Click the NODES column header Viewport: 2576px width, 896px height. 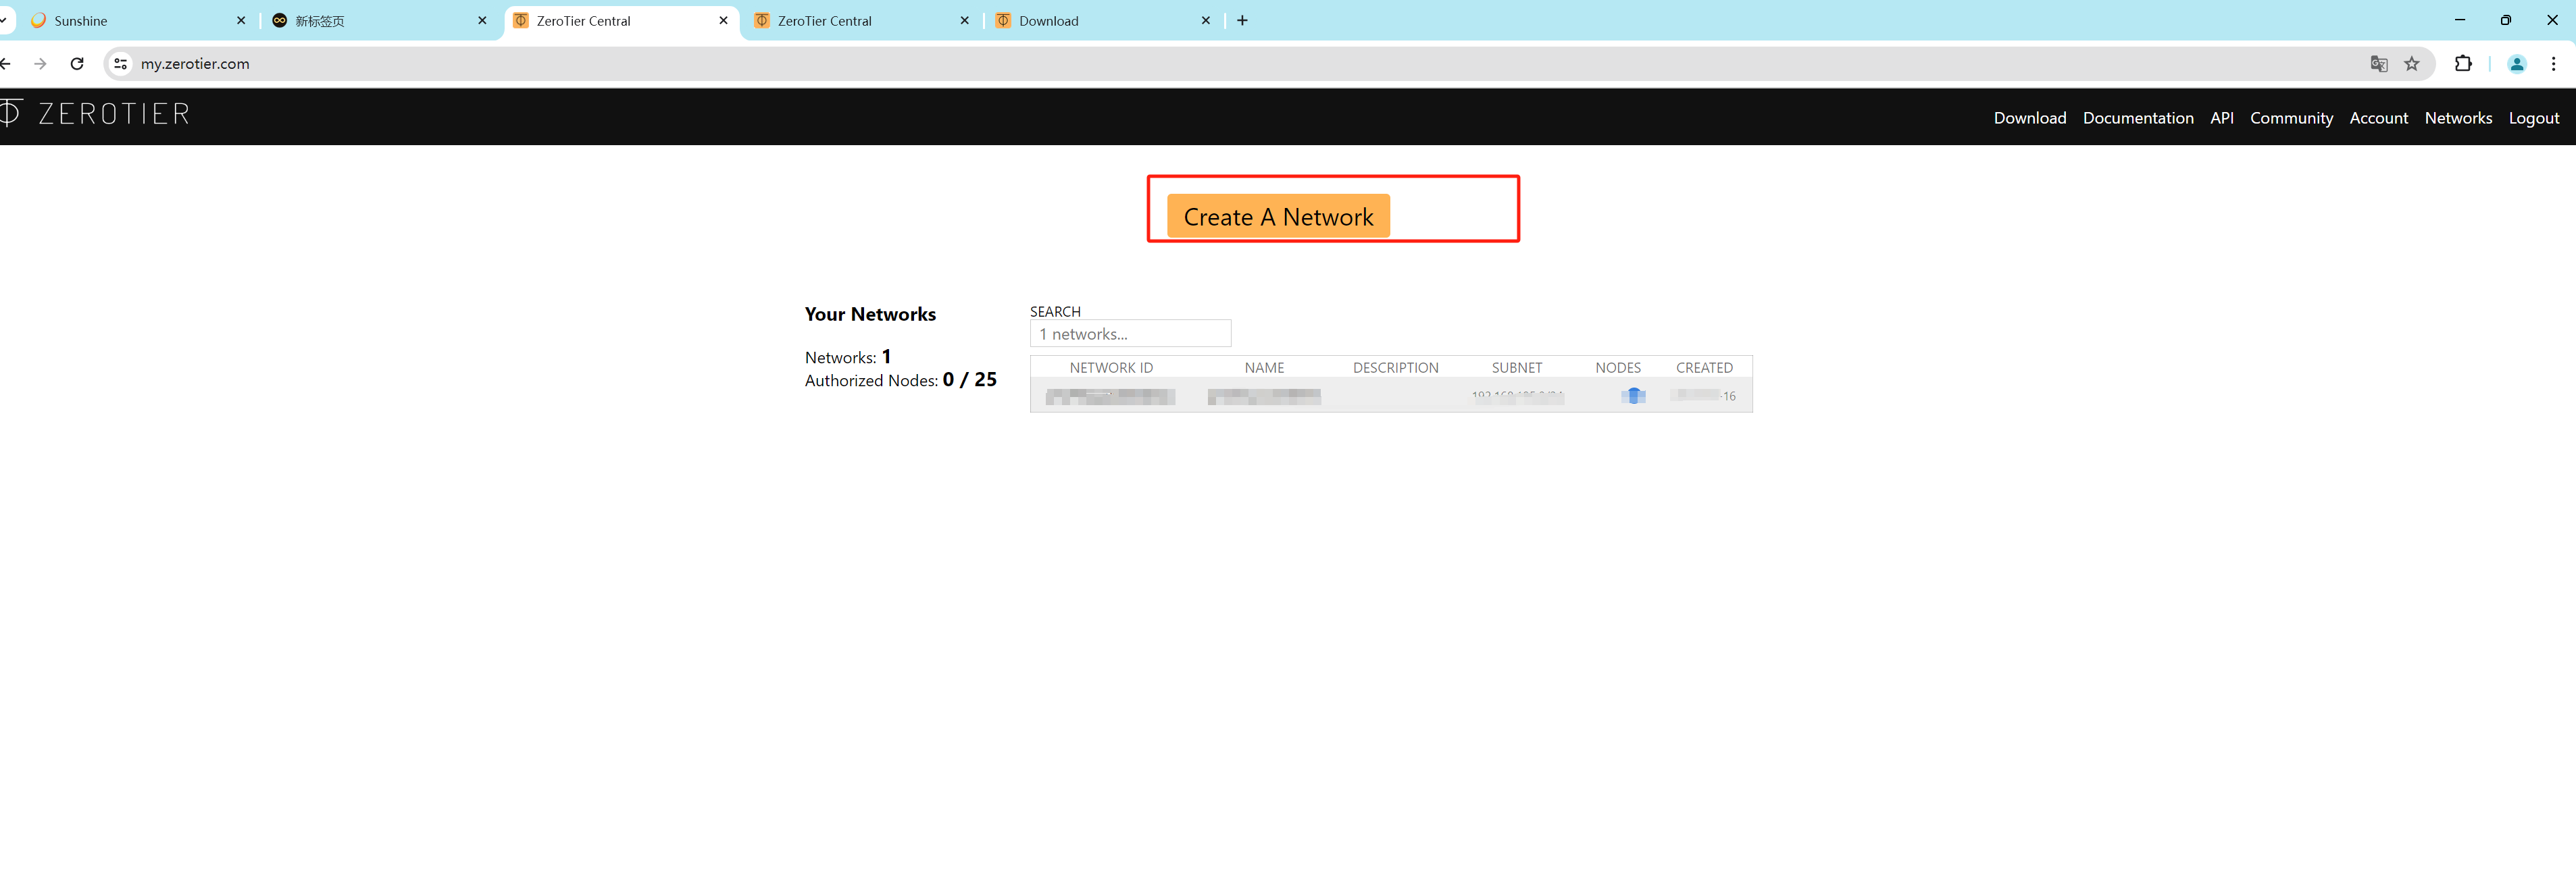[x=1617, y=367]
